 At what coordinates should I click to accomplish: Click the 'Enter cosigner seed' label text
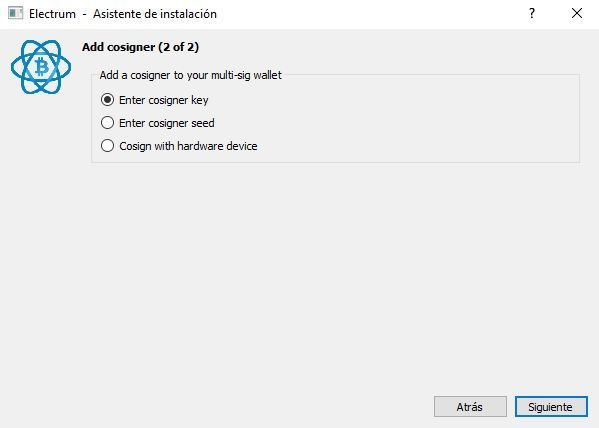[167, 123]
